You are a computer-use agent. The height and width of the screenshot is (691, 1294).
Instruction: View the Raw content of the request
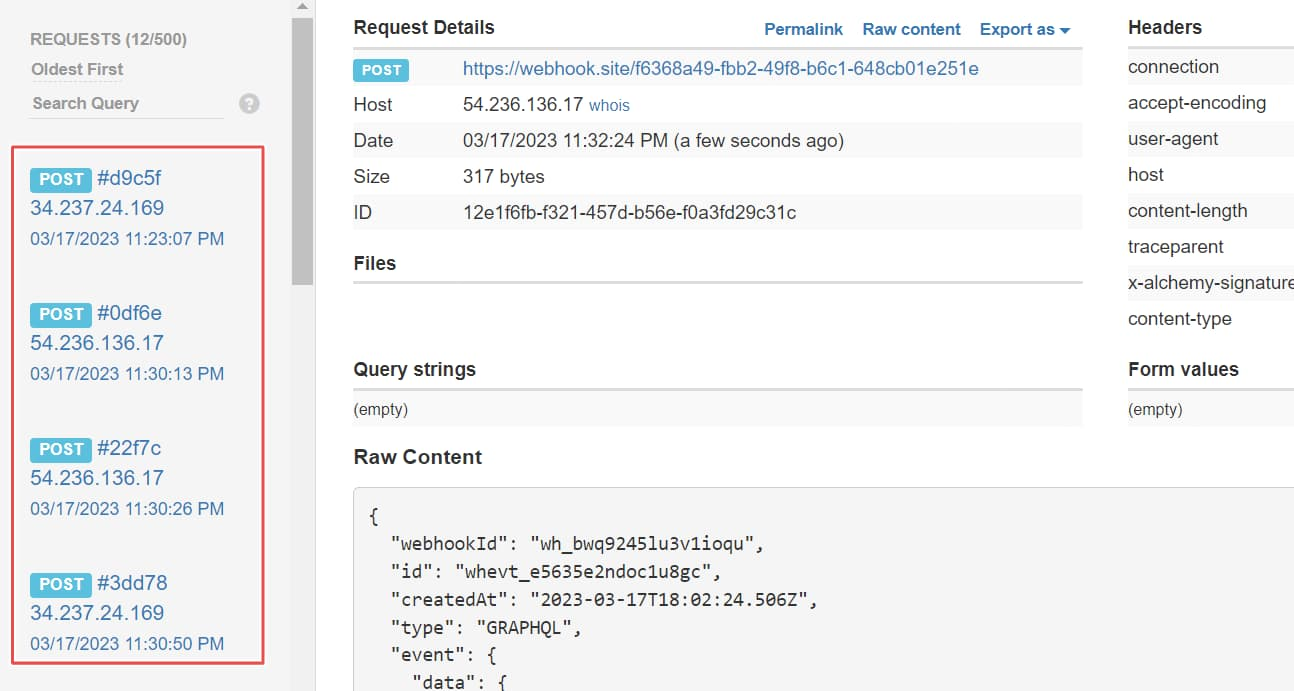click(911, 29)
